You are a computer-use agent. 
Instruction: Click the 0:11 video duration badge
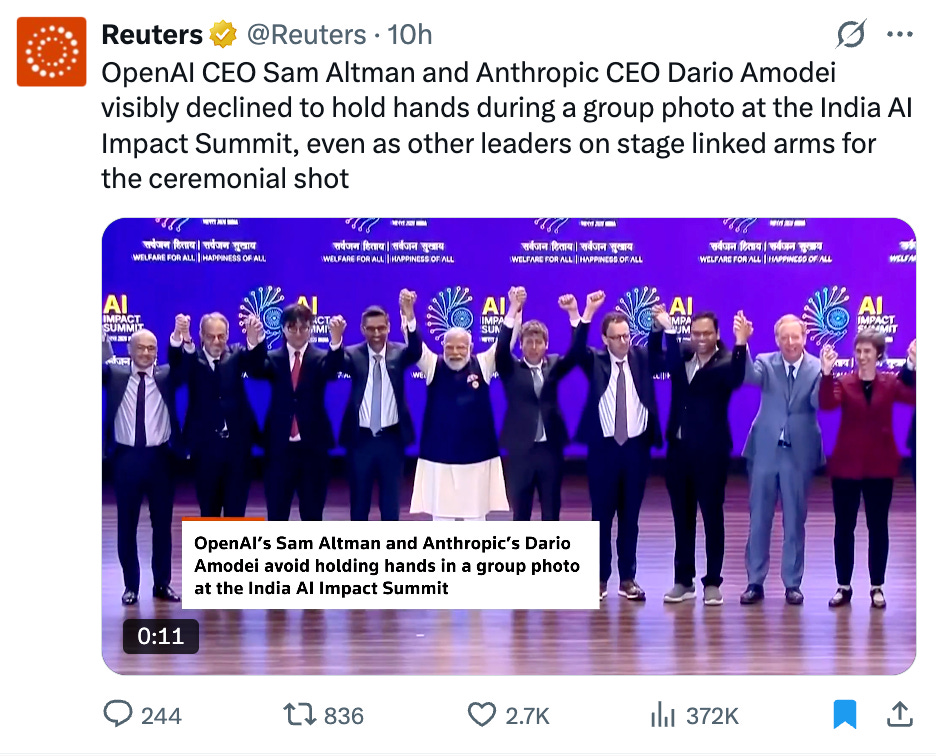[x=161, y=636]
